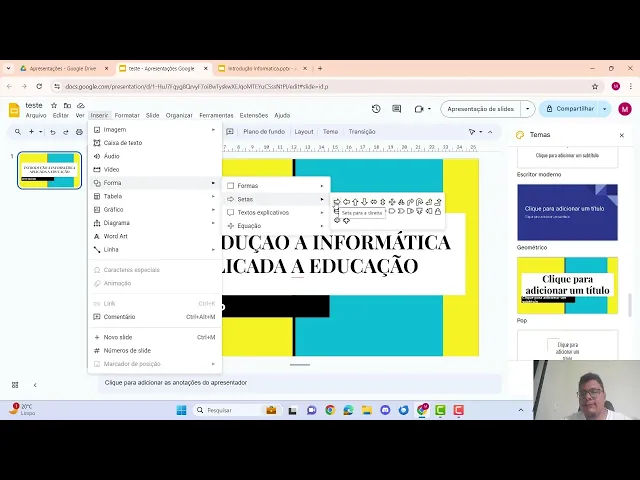Select the quad arrow shape
Viewport: 640px width, 480px height.
click(x=392, y=202)
